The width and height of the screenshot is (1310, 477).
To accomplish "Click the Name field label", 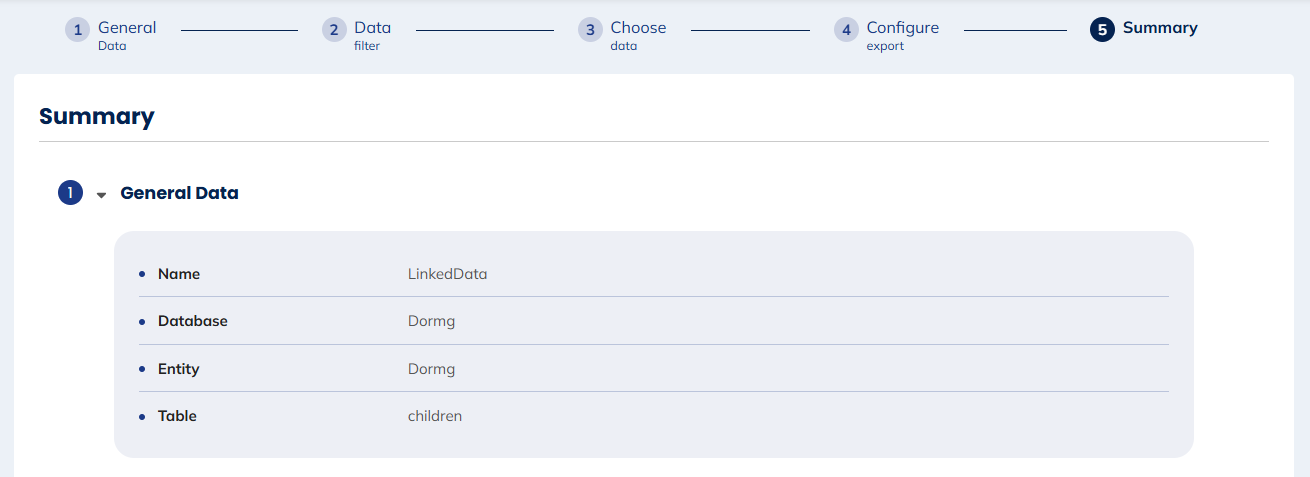I will pos(179,273).
